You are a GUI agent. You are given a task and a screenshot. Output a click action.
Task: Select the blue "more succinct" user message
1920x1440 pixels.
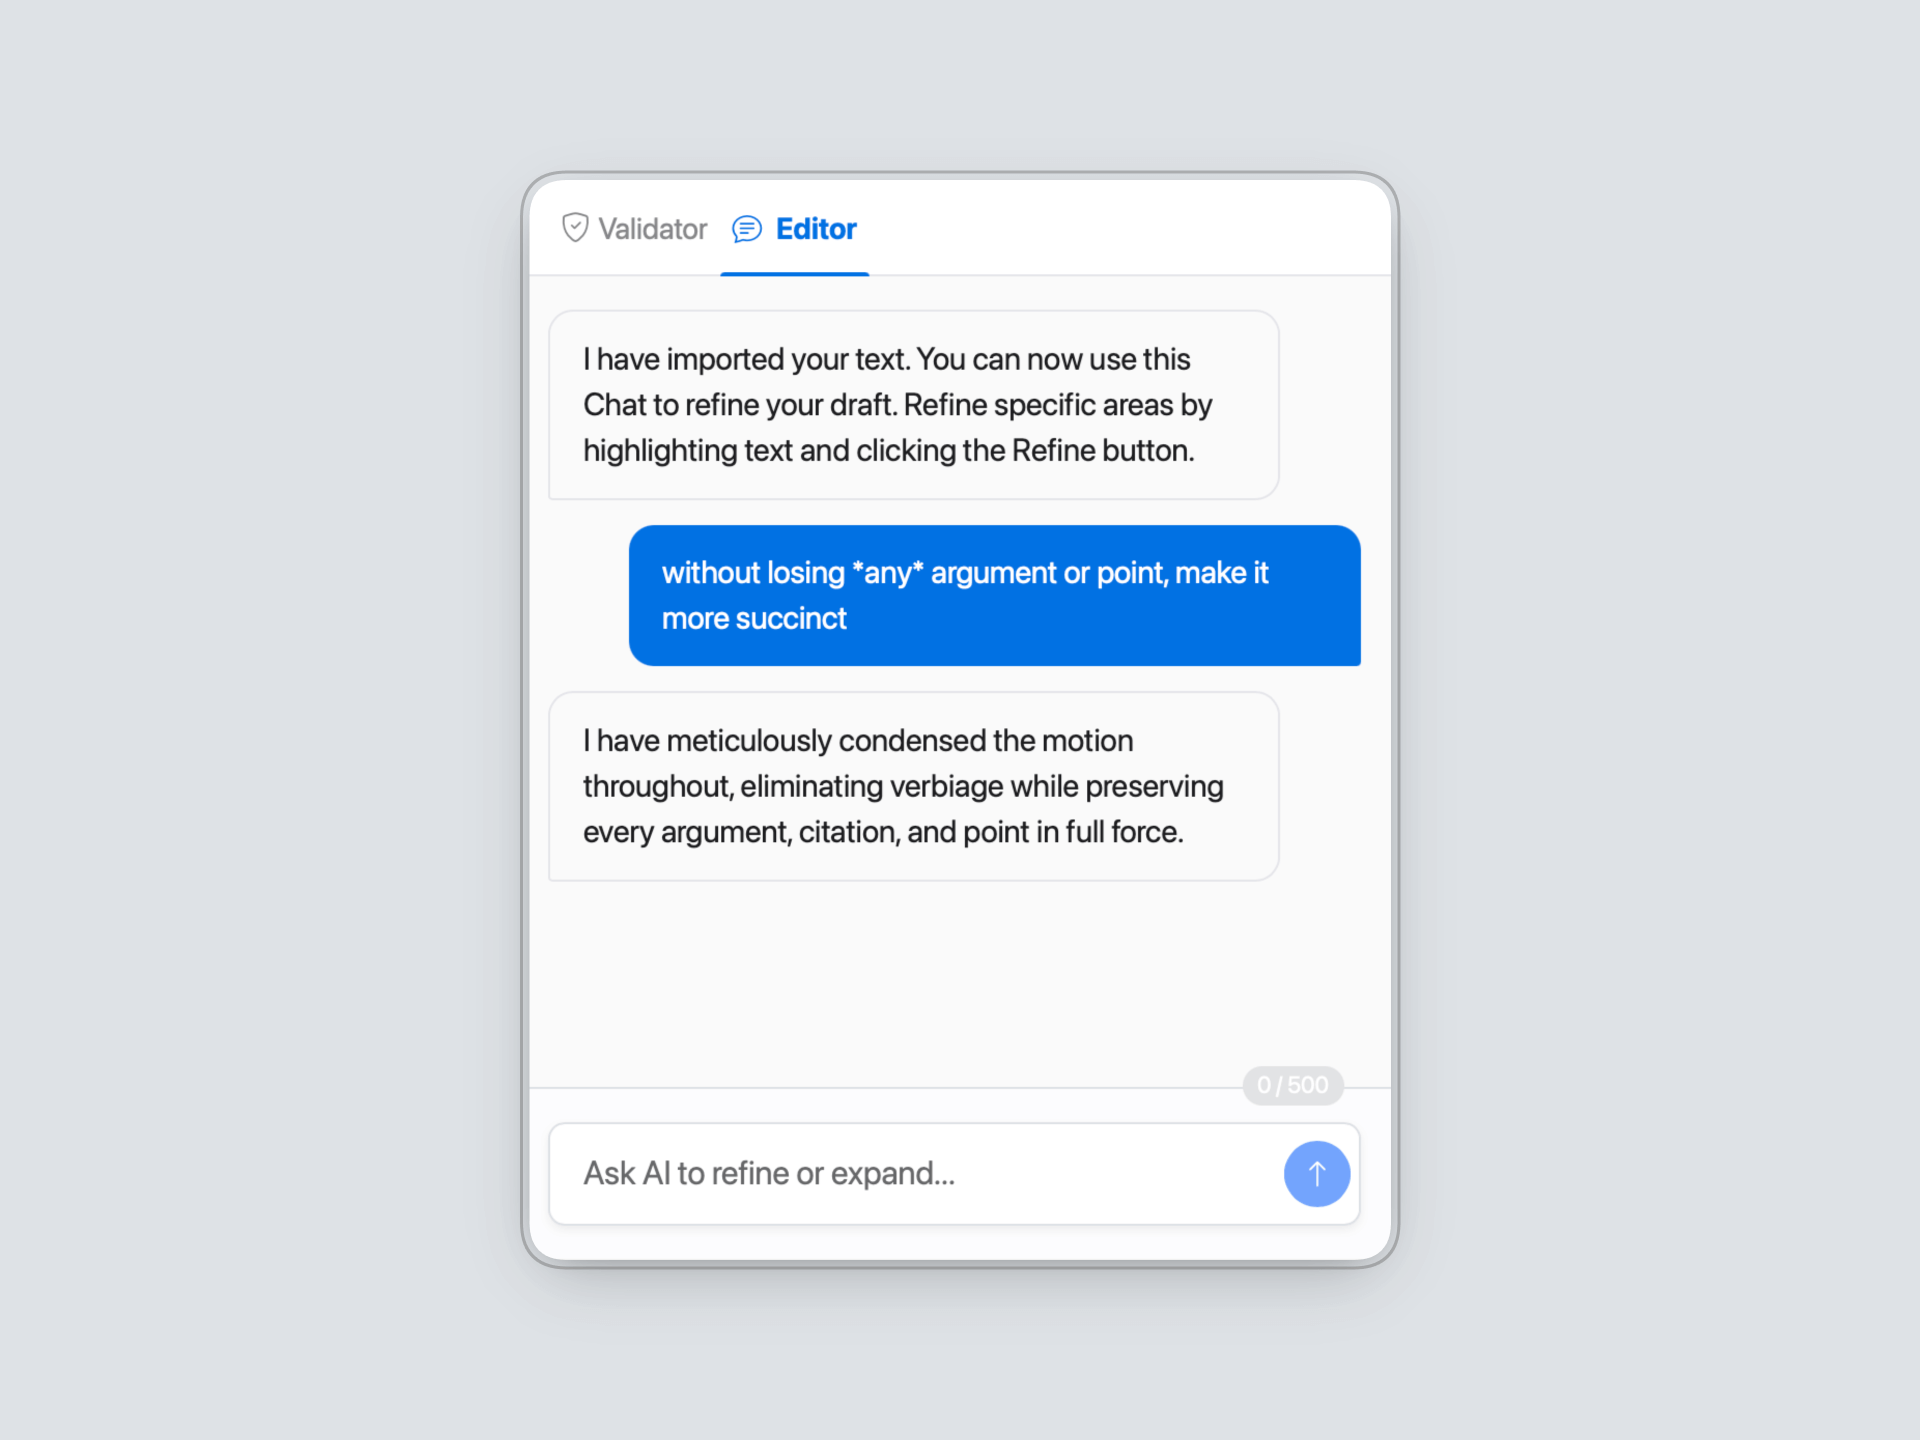click(994, 595)
